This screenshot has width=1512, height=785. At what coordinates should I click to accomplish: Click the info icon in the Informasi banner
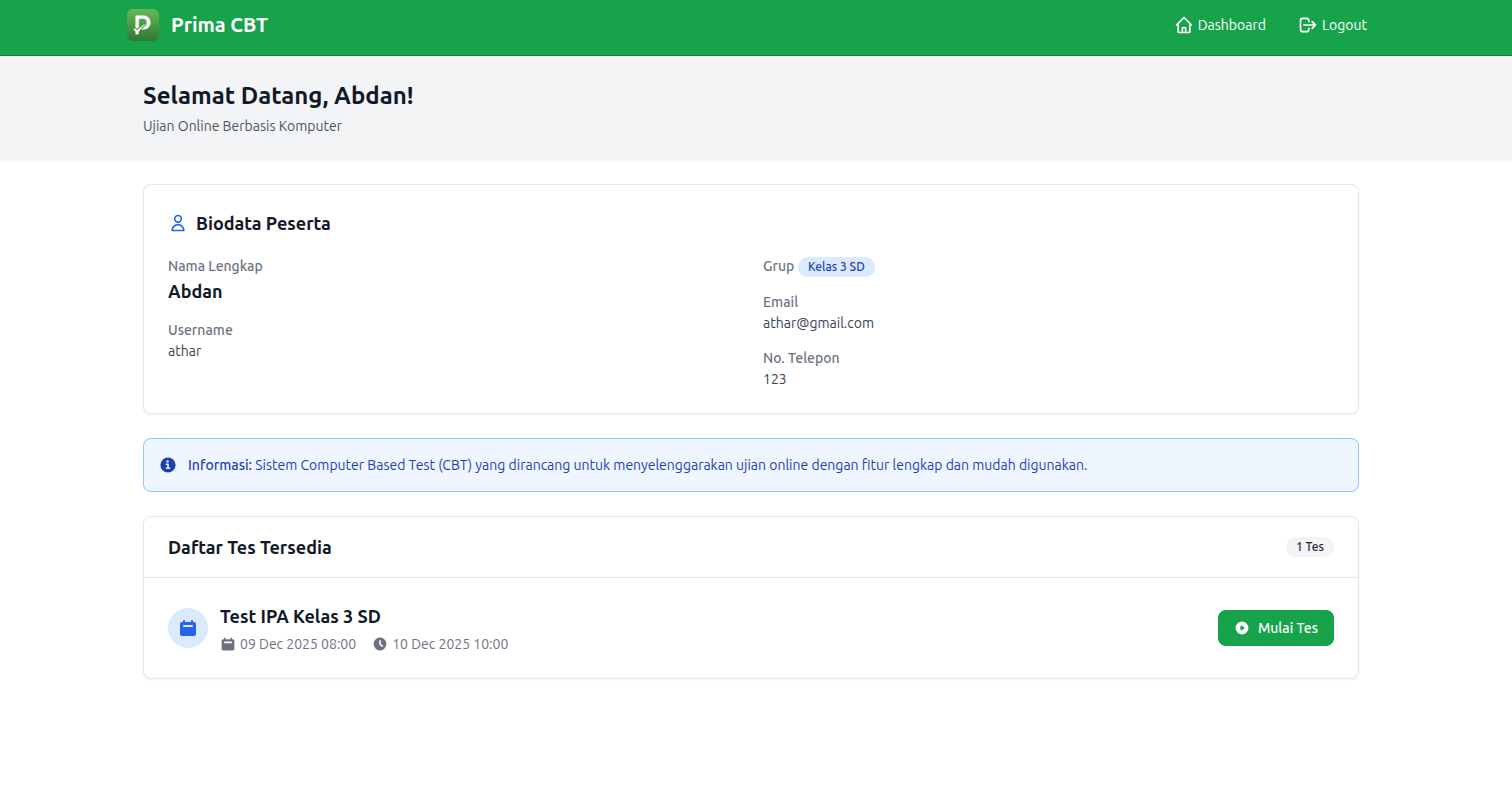click(x=168, y=464)
